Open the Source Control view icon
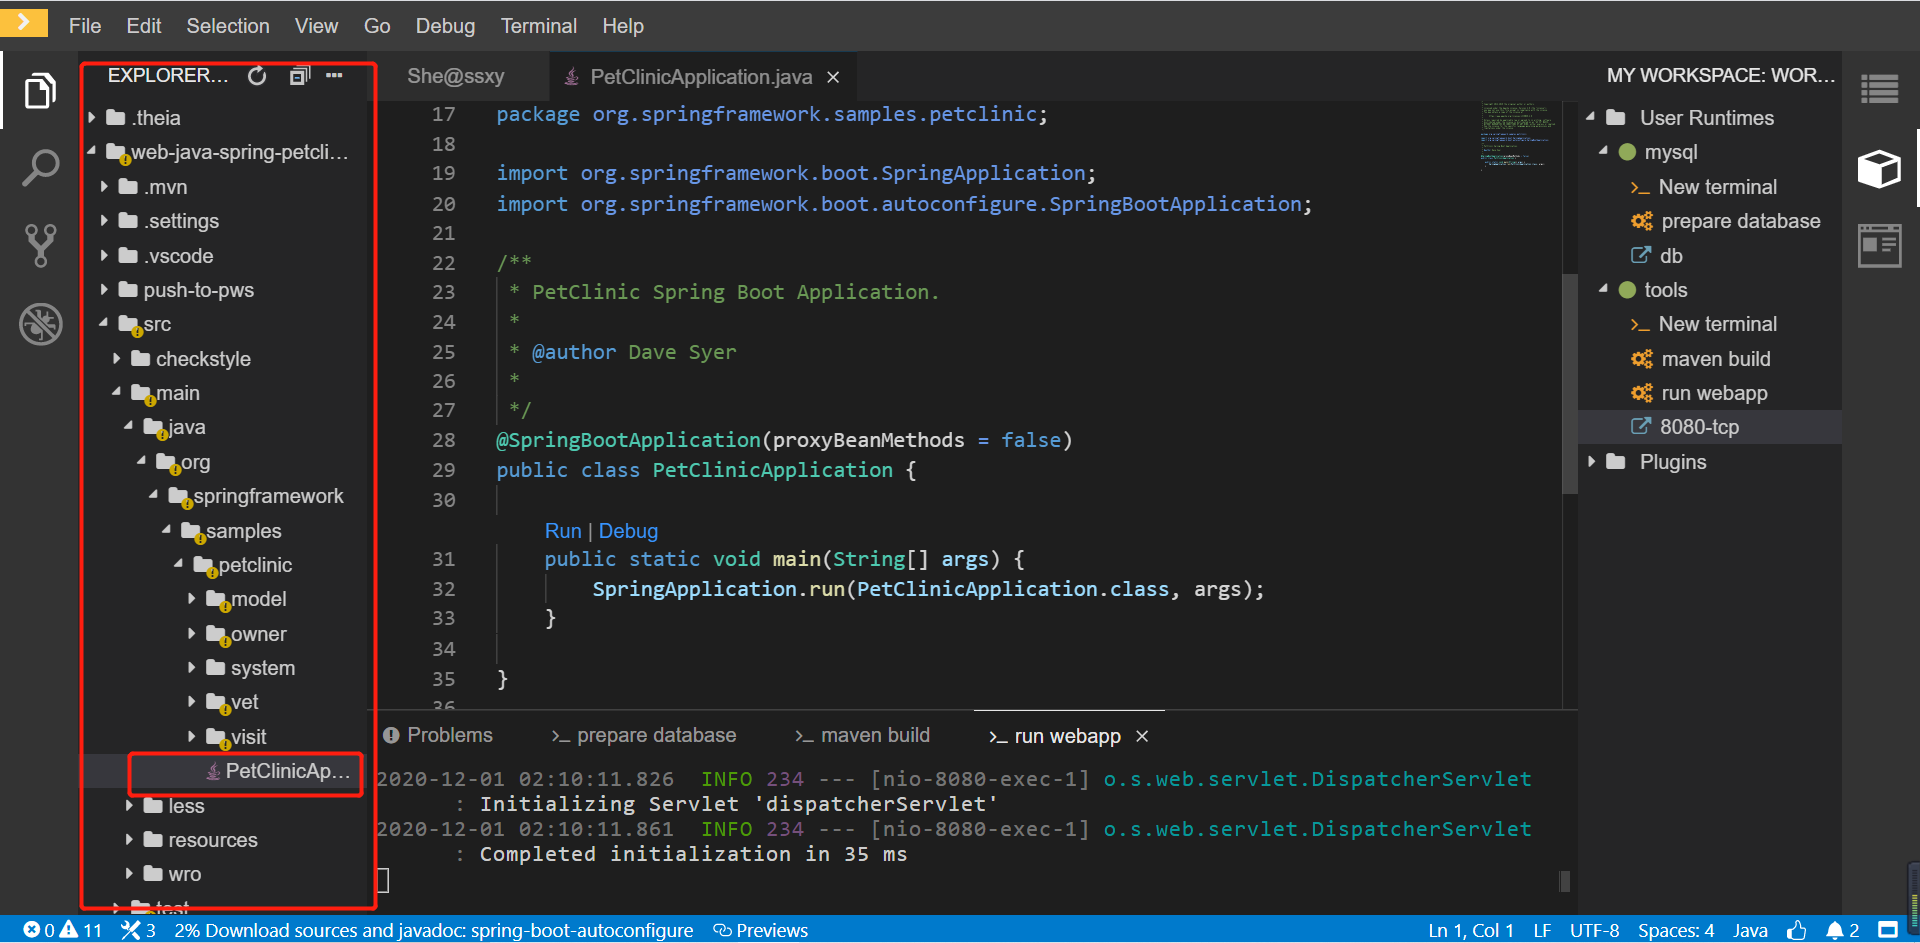 (x=40, y=245)
